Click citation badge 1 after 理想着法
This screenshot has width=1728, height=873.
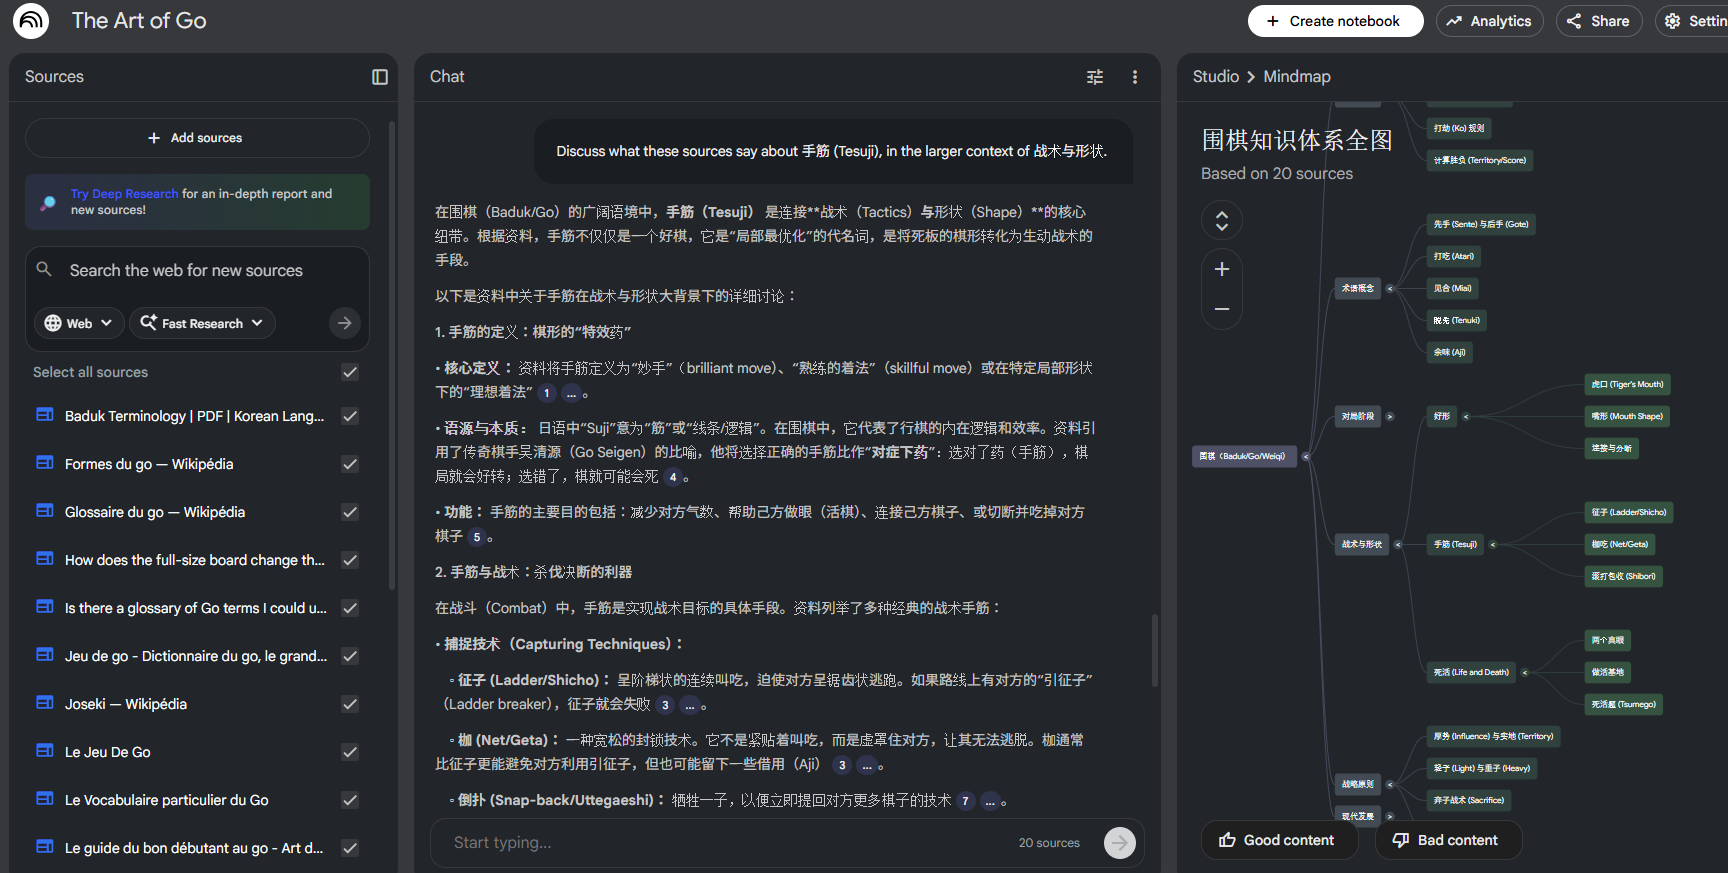point(547,393)
